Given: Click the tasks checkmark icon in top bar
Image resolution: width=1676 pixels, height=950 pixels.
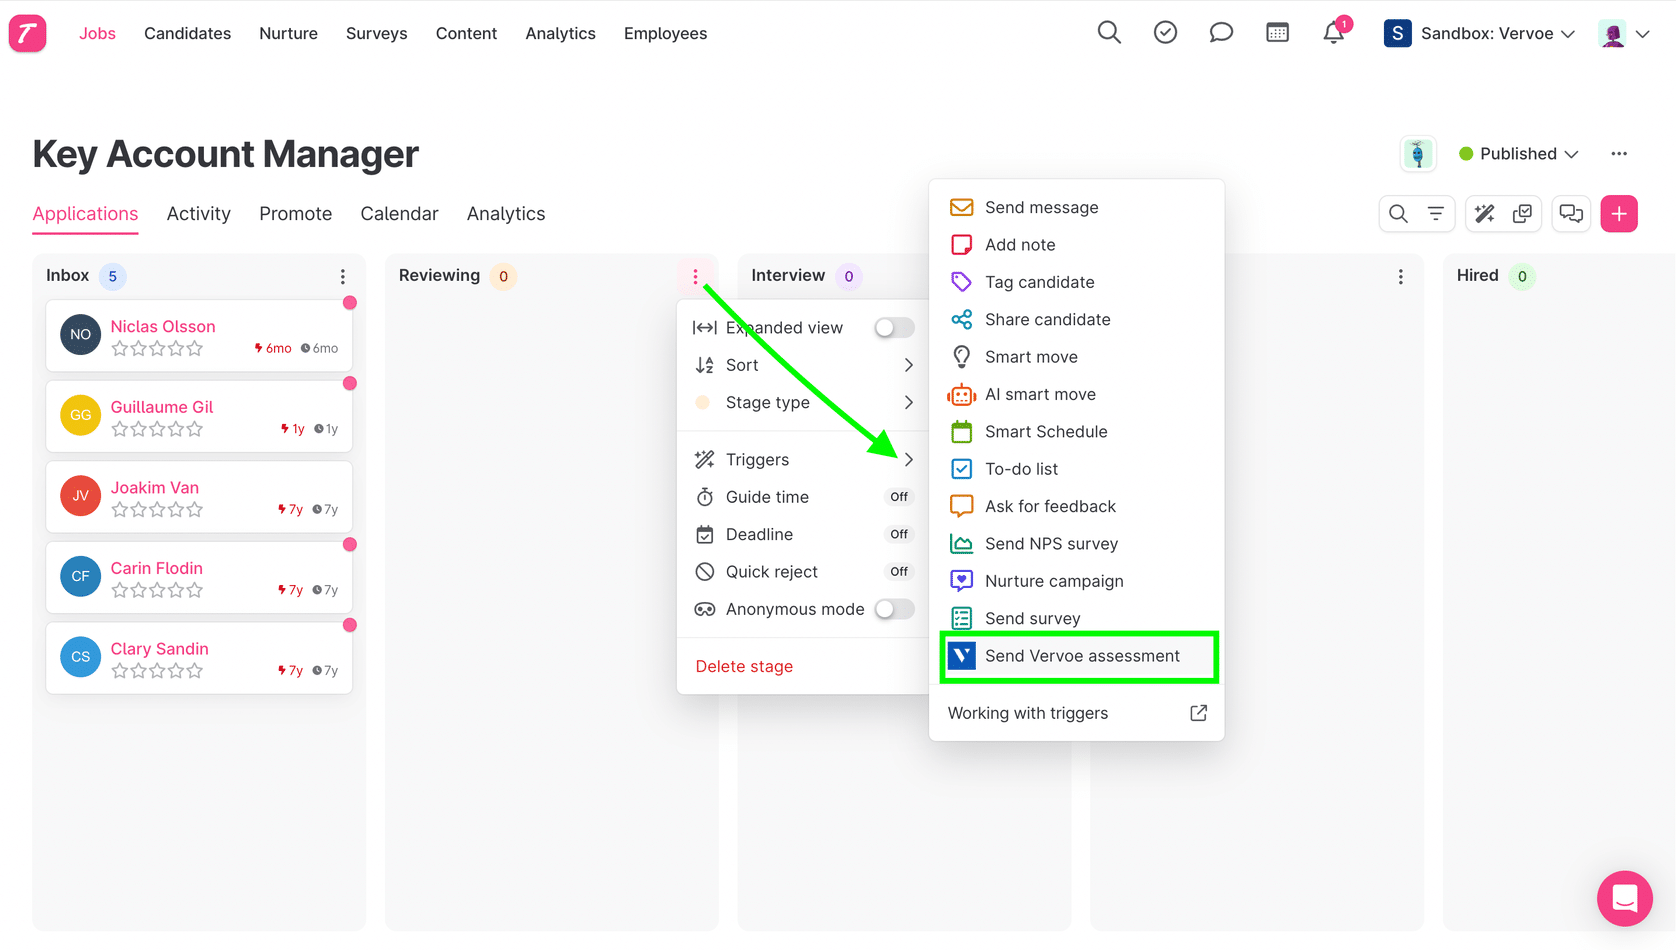Looking at the screenshot, I should 1165,32.
